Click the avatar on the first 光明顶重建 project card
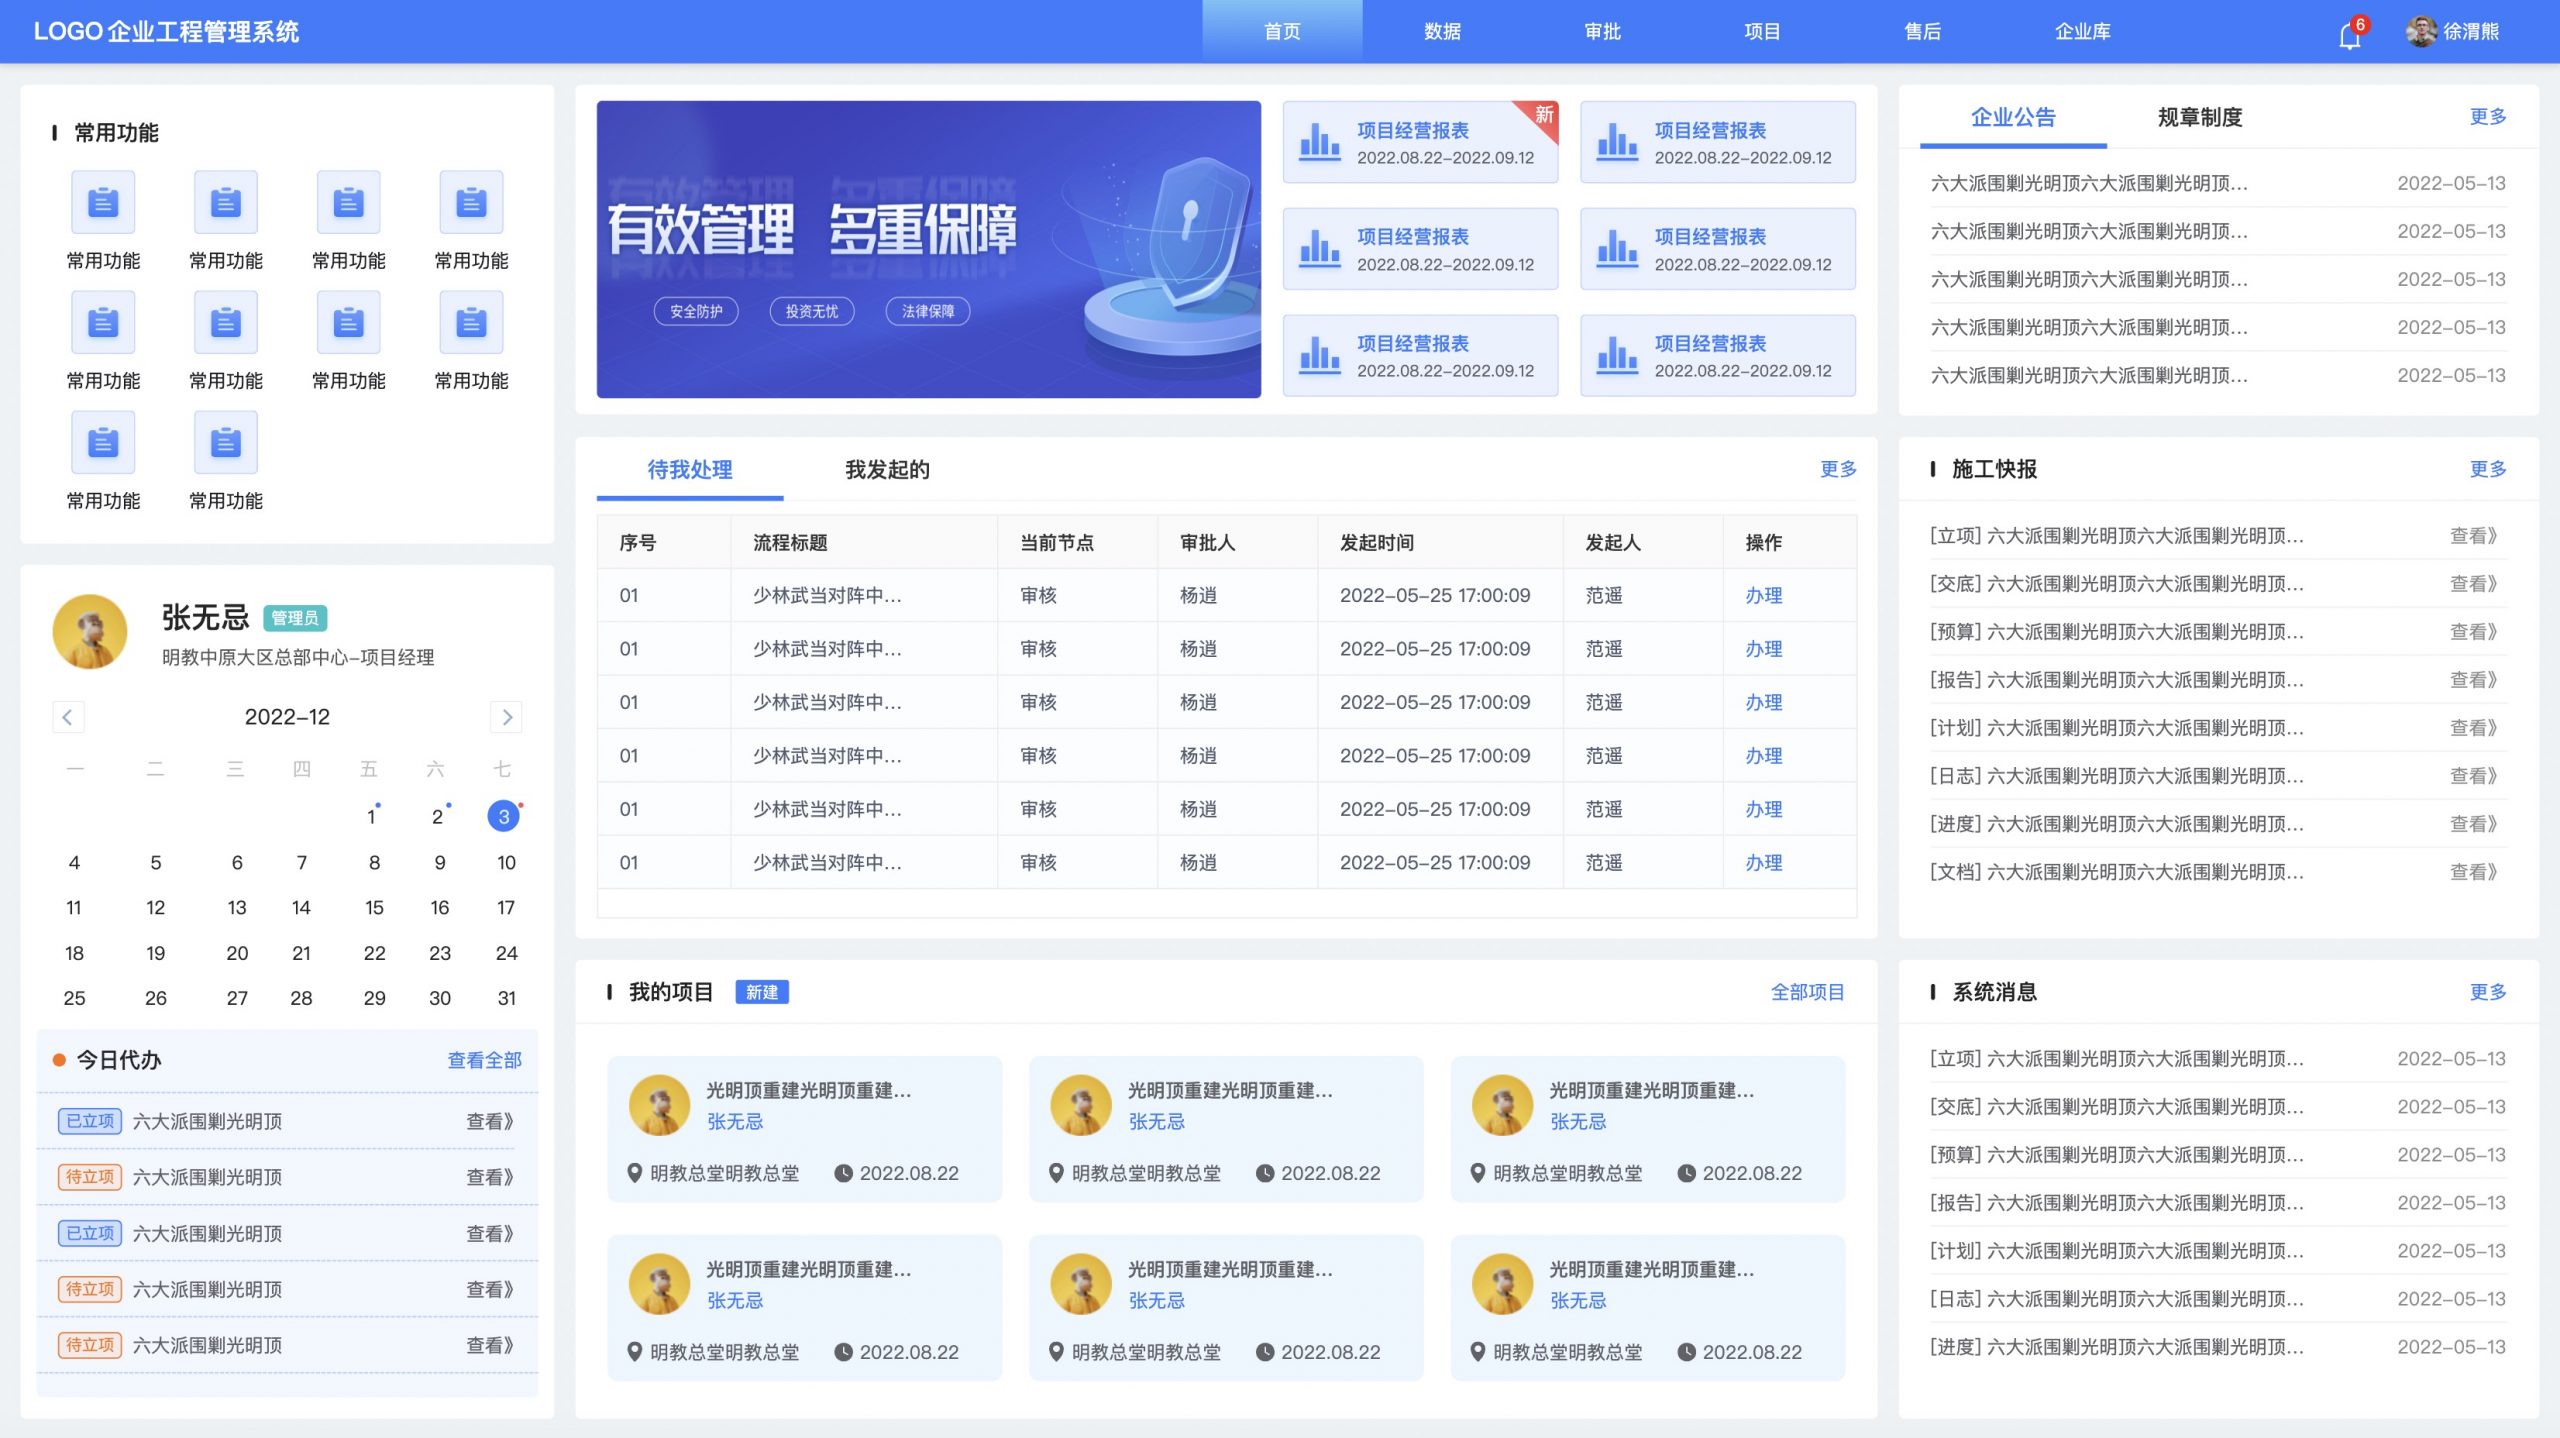 659,1105
